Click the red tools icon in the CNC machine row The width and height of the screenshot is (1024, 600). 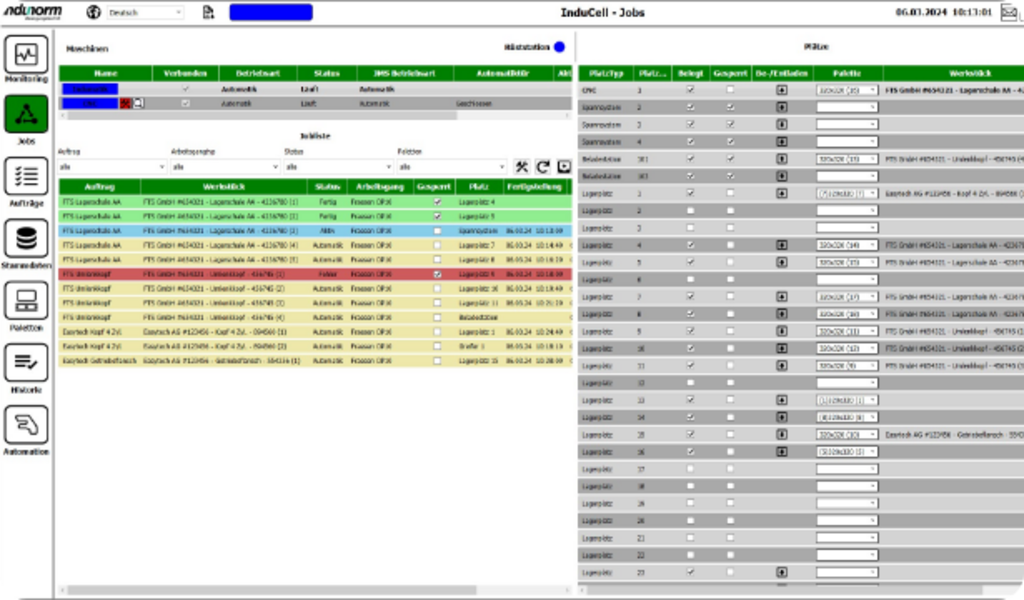pos(125,103)
